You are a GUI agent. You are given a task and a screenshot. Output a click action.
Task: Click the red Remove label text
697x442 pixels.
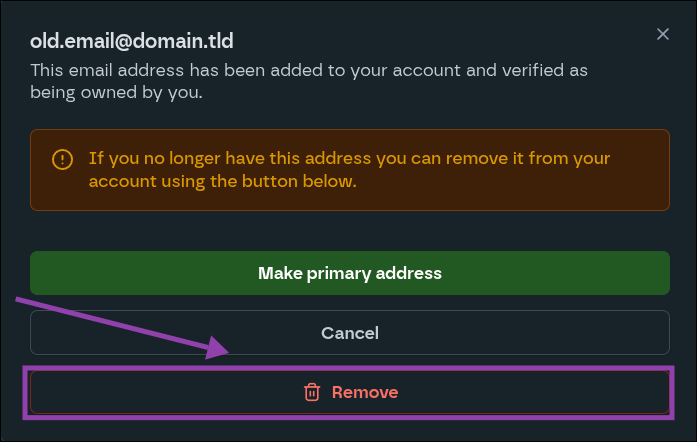pyautogui.click(x=365, y=392)
